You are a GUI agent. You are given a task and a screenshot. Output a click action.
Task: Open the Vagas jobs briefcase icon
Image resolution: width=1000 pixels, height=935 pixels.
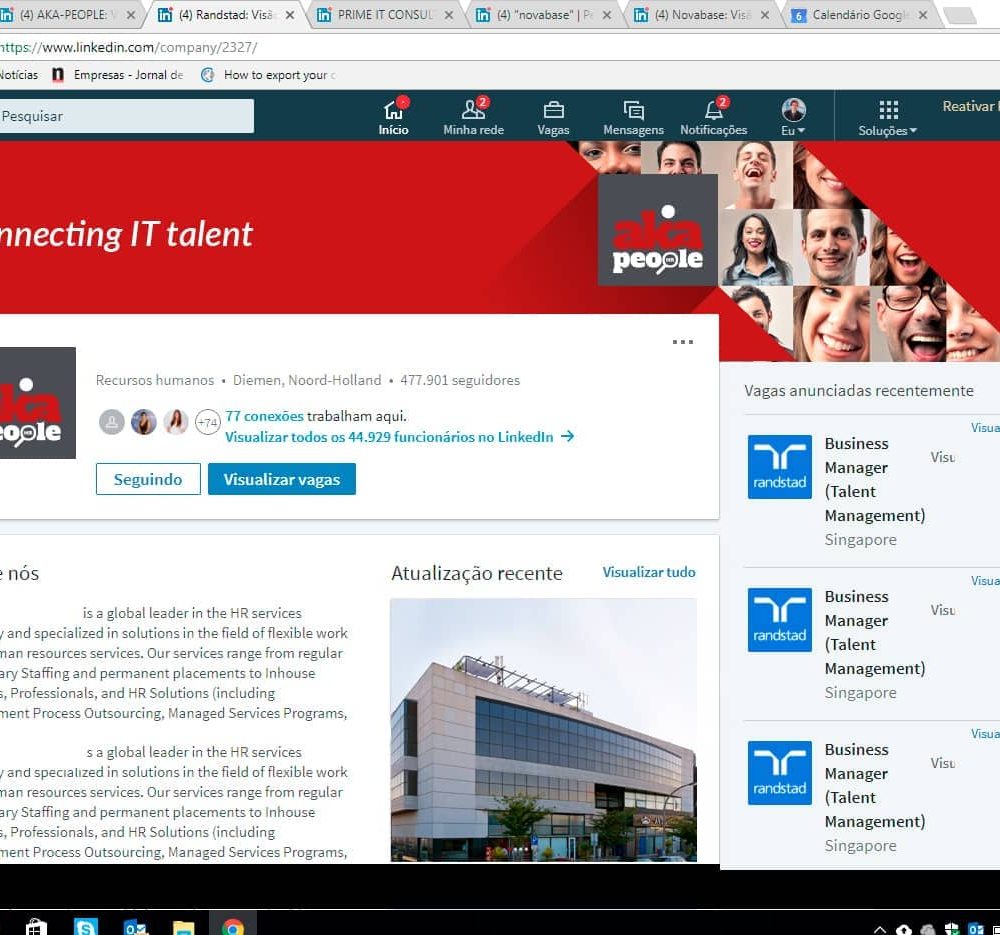[x=553, y=118]
